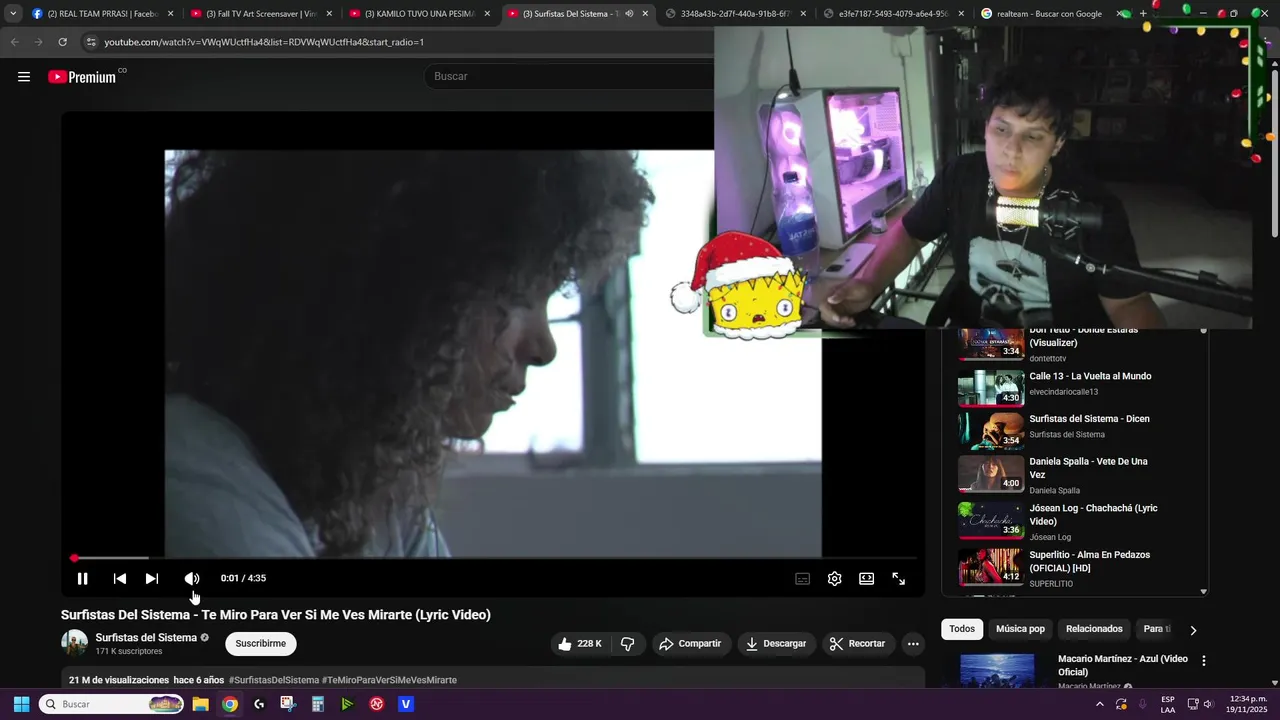Open options for Macario Martínez Azul video
This screenshot has width=1280, height=720.
pyautogui.click(x=1204, y=661)
